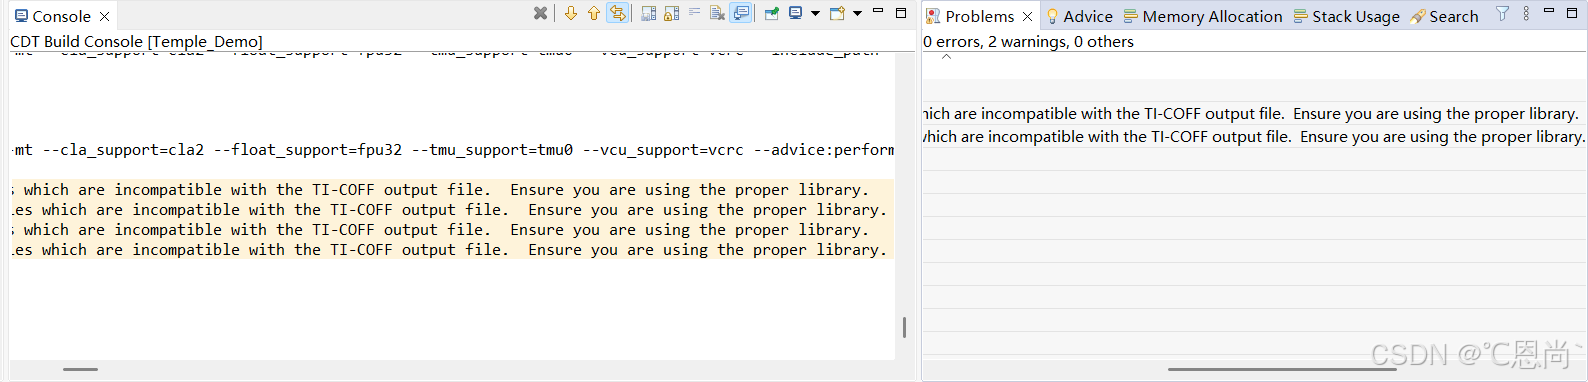Click the first highlighted TI-COFF warning line in console
The image size is (1588, 382).
452,189
